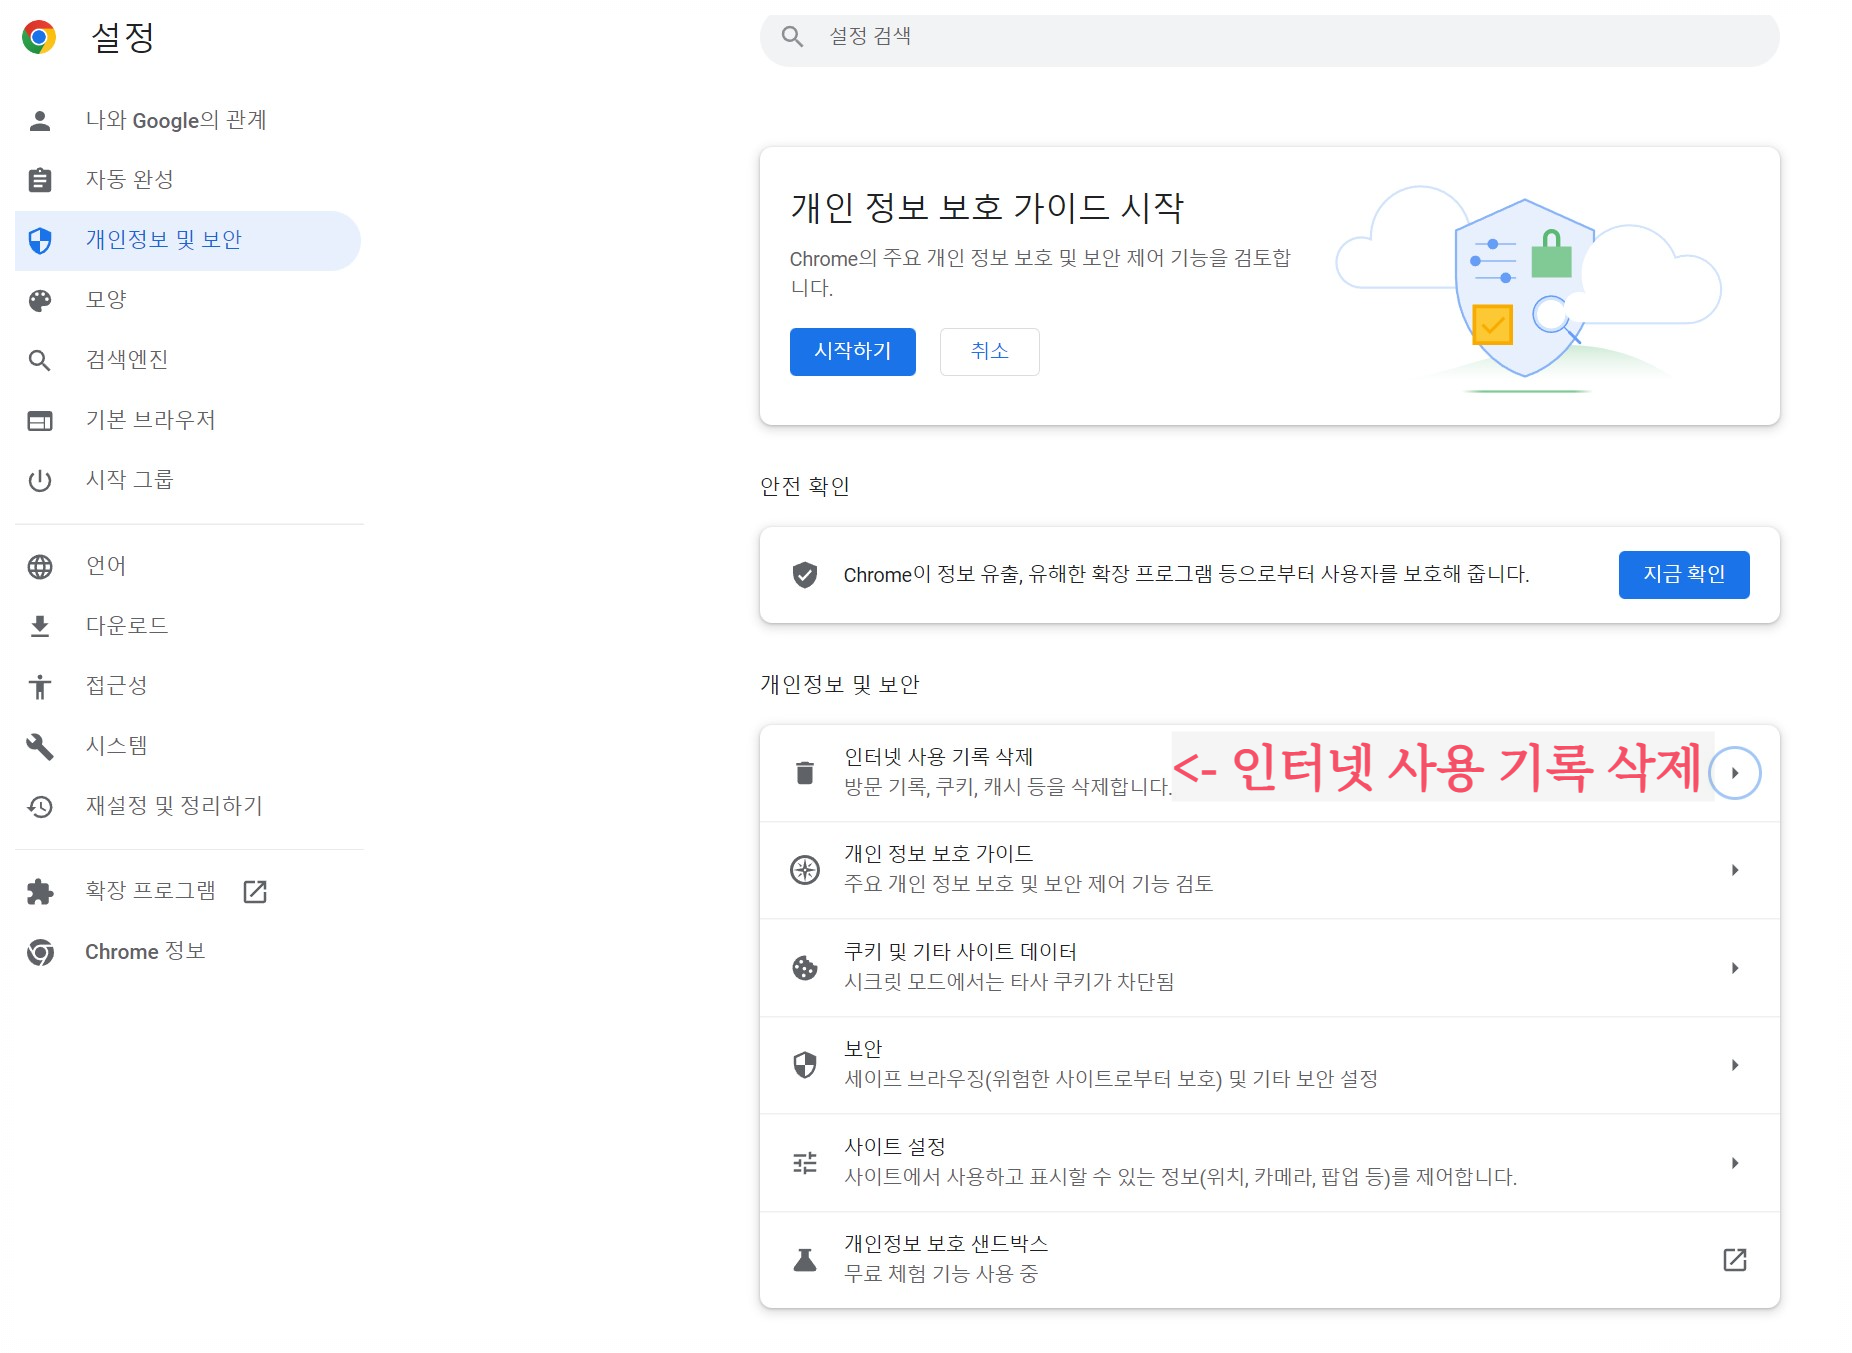Click the shield icon in the 보안 row
The image size is (1852, 1353).
pyautogui.click(x=805, y=1065)
